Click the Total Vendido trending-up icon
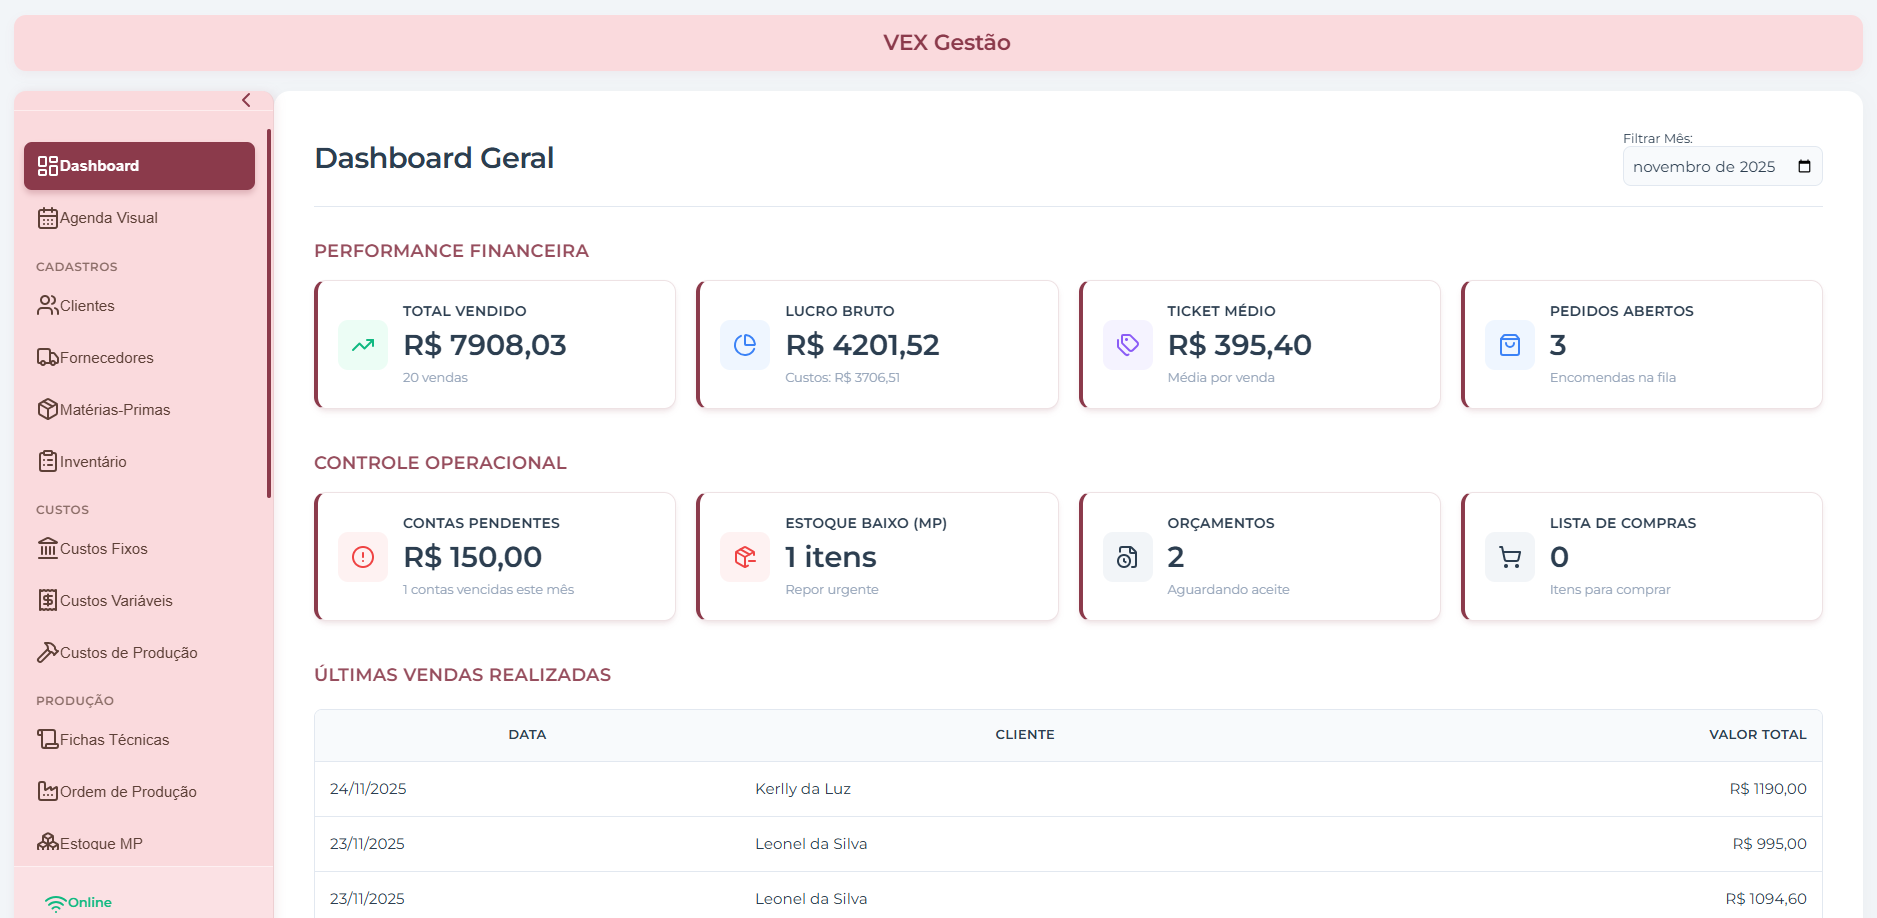The image size is (1877, 918). [363, 345]
